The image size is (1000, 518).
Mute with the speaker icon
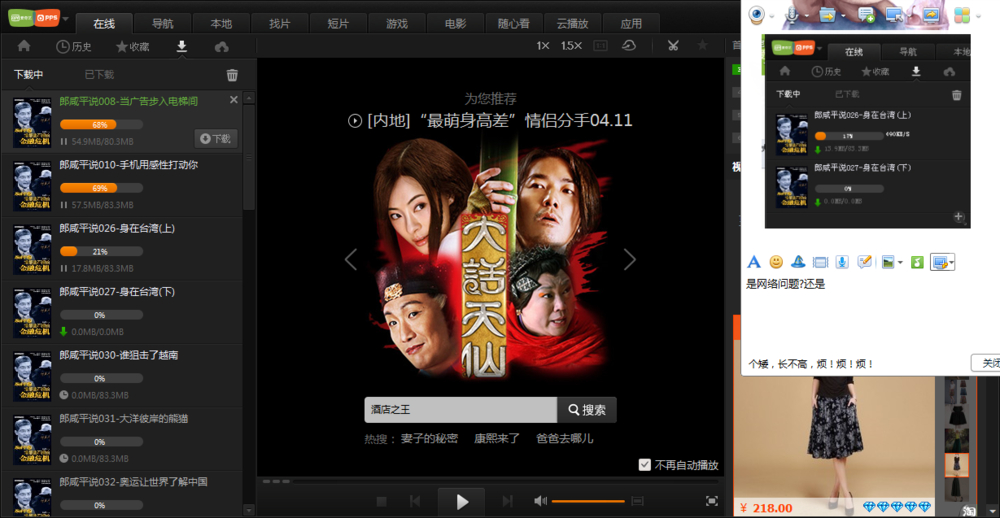(541, 501)
